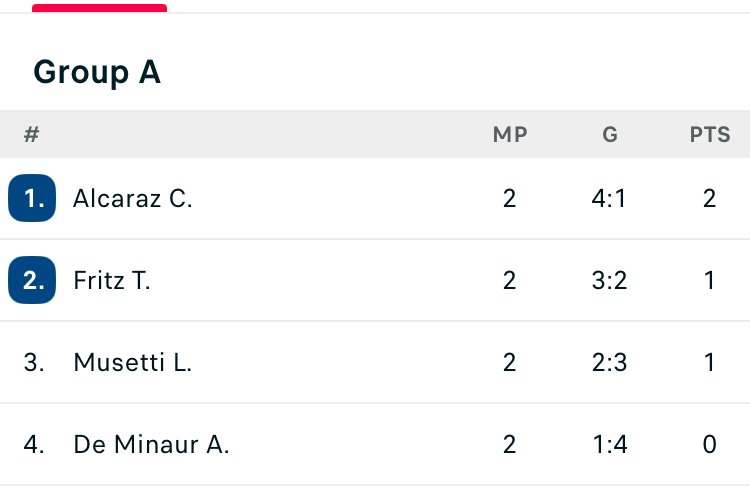Click the rank 4 position number

click(34, 444)
